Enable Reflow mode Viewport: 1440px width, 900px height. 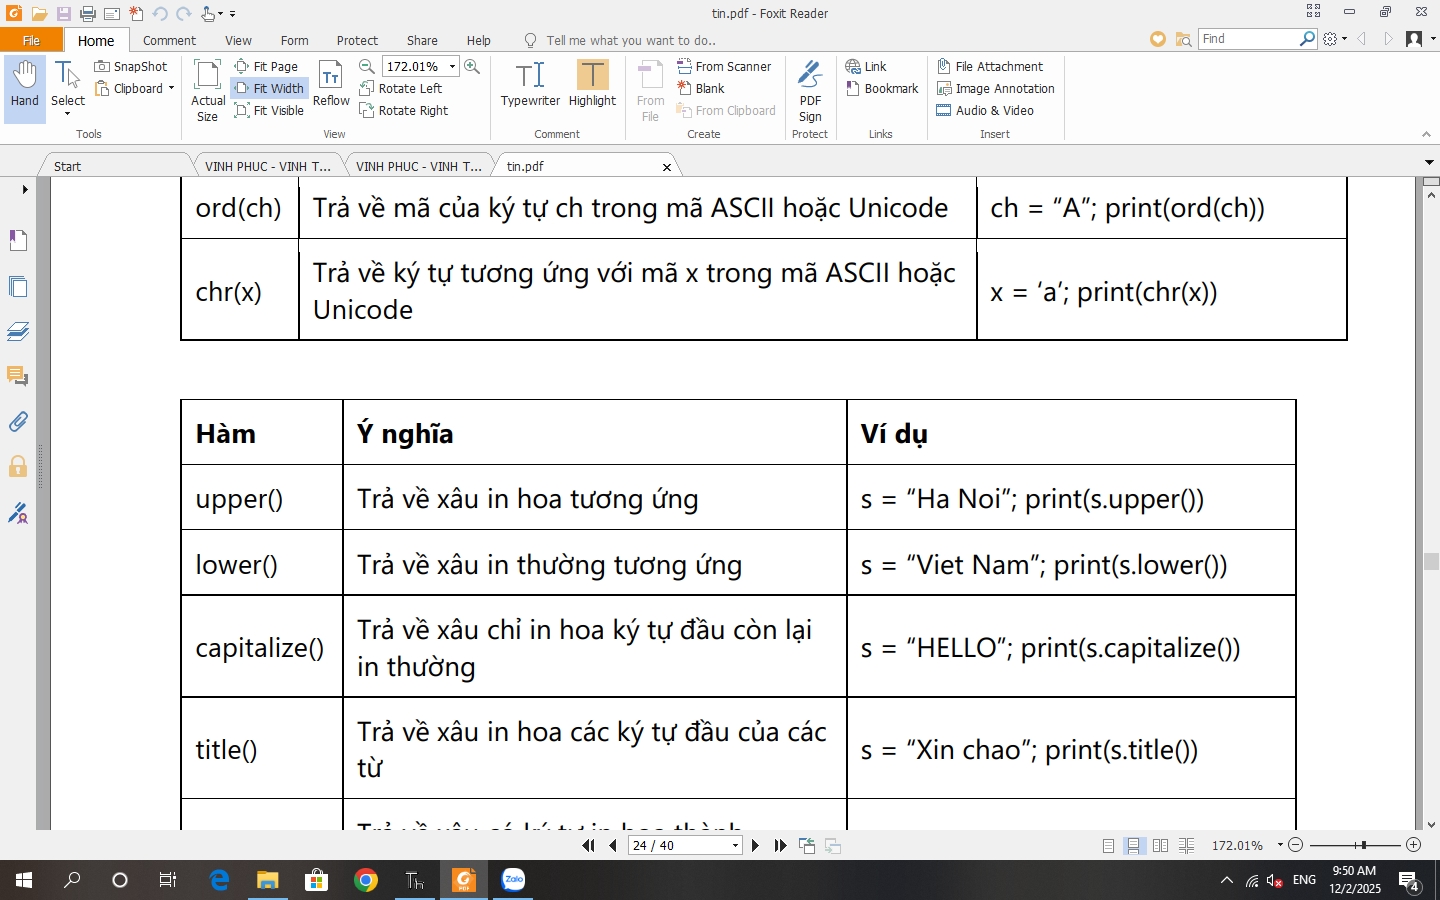click(331, 84)
